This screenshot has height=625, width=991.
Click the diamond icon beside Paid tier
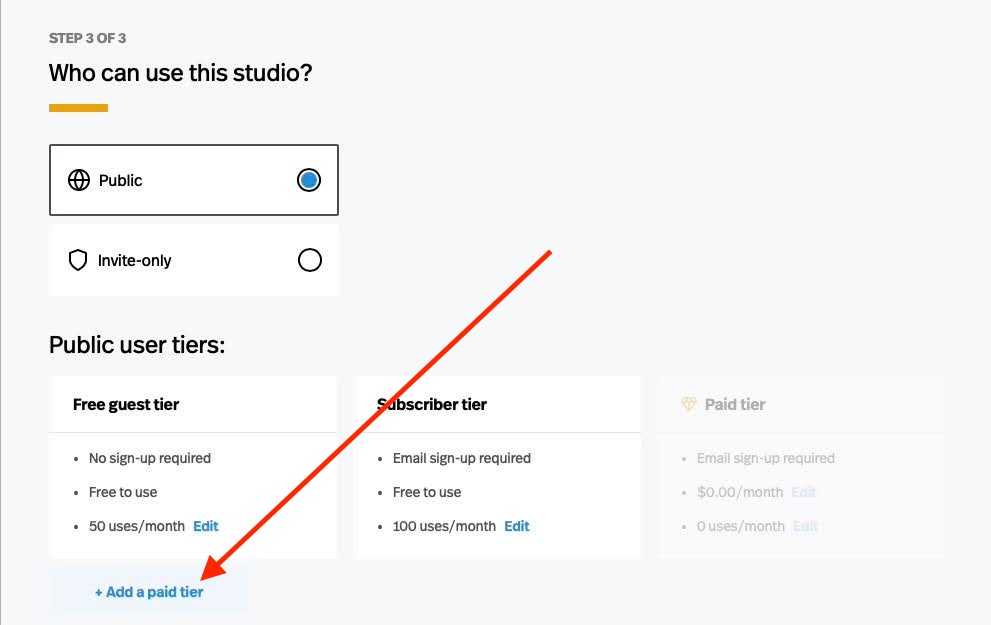[x=688, y=405]
